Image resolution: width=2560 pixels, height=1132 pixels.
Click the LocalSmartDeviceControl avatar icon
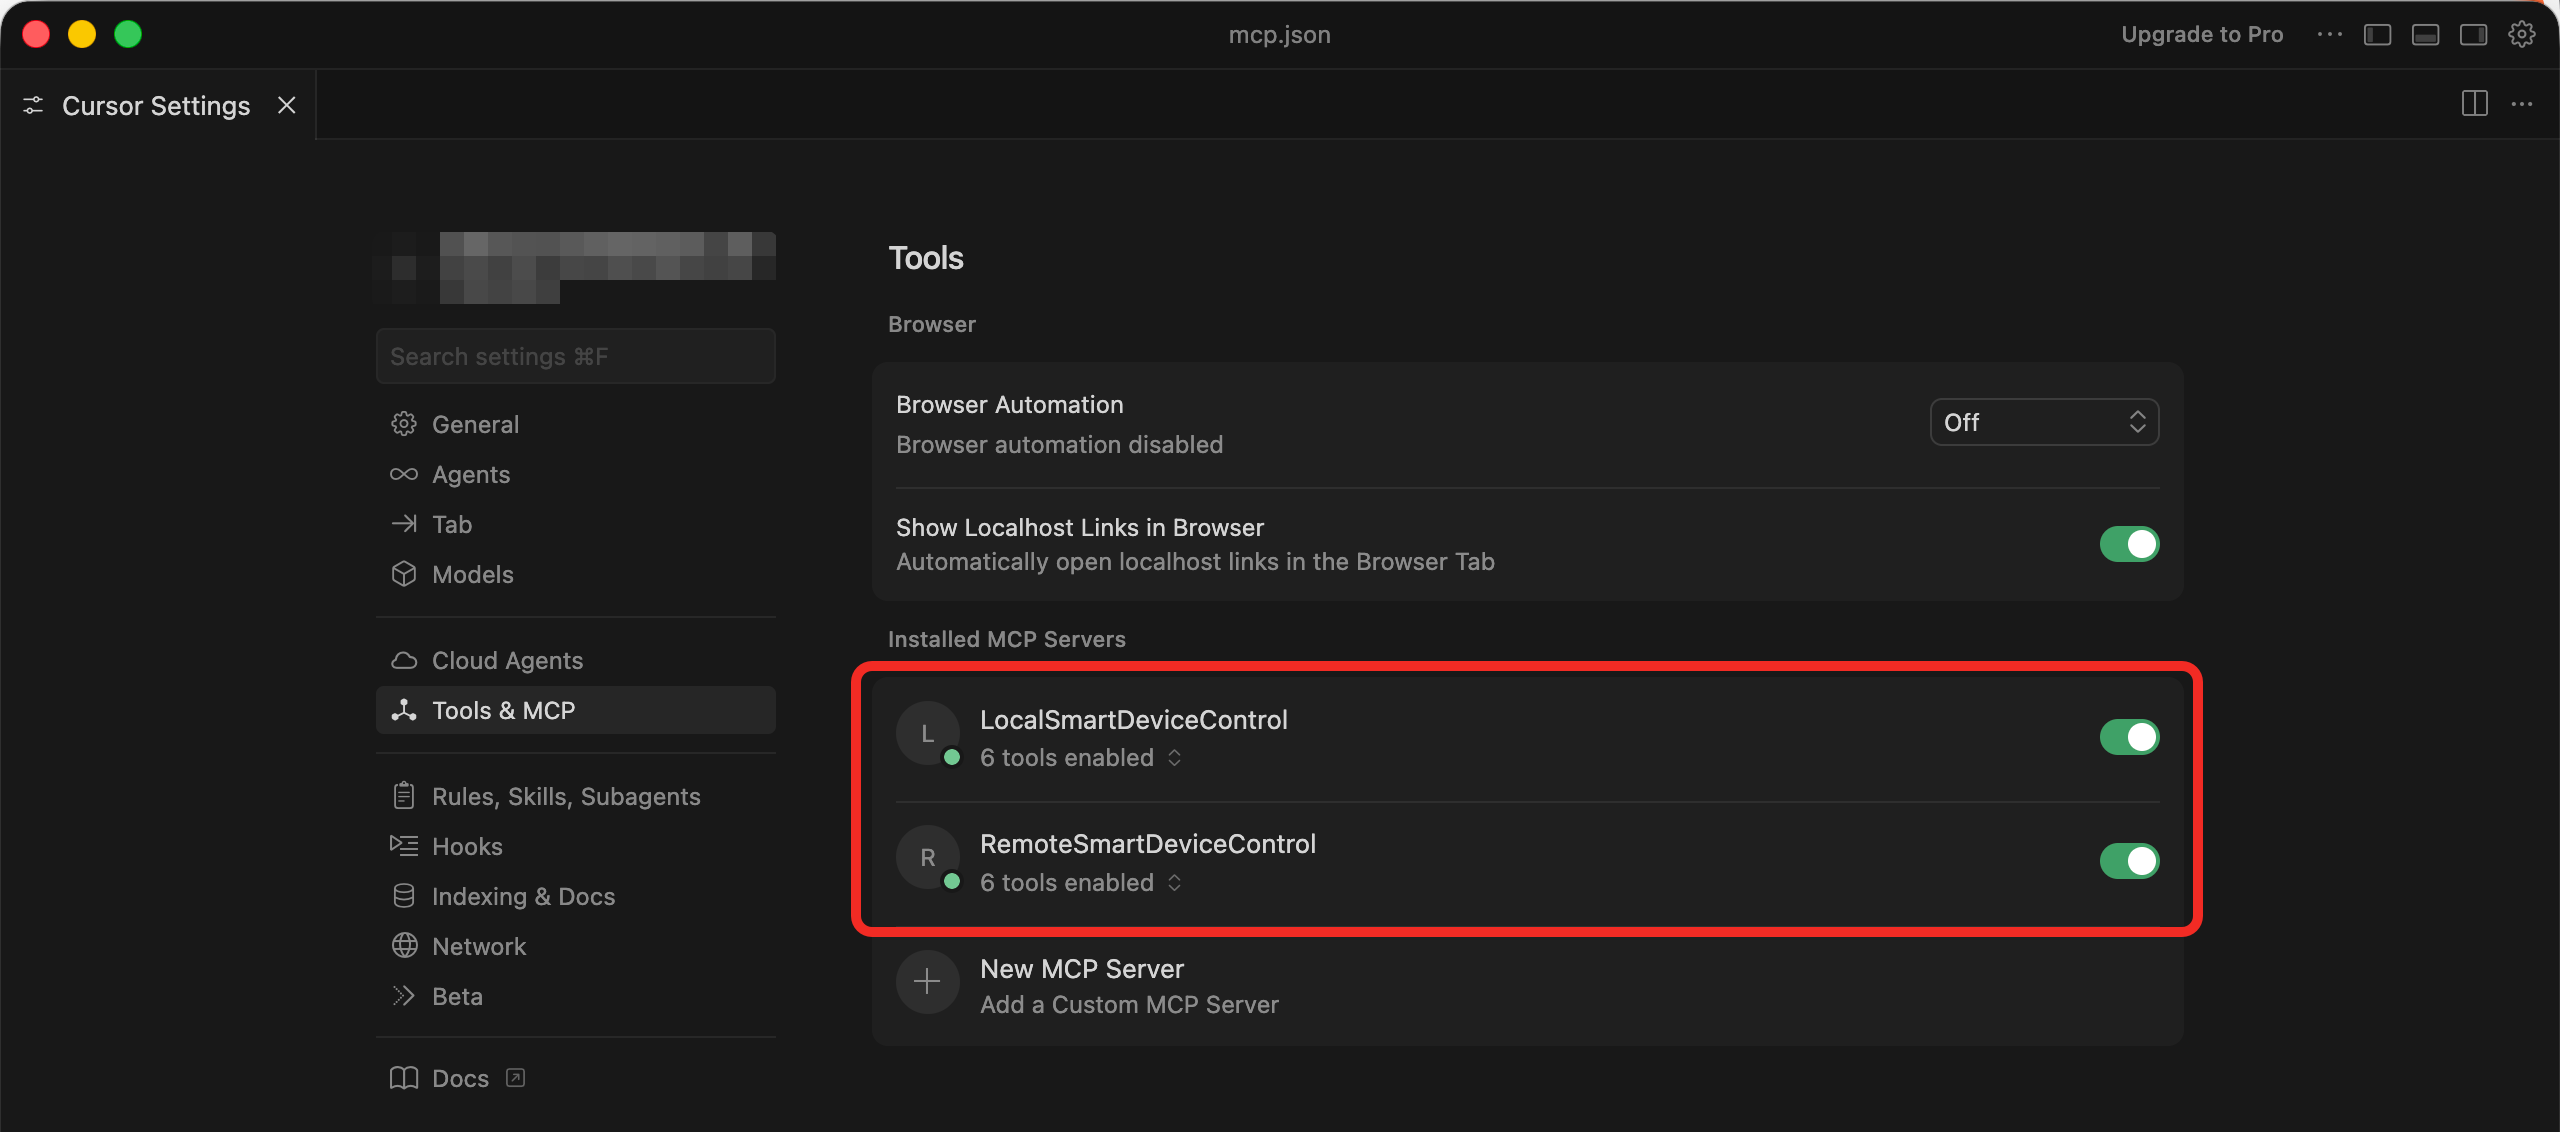pyautogui.click(x=927, y=735)
